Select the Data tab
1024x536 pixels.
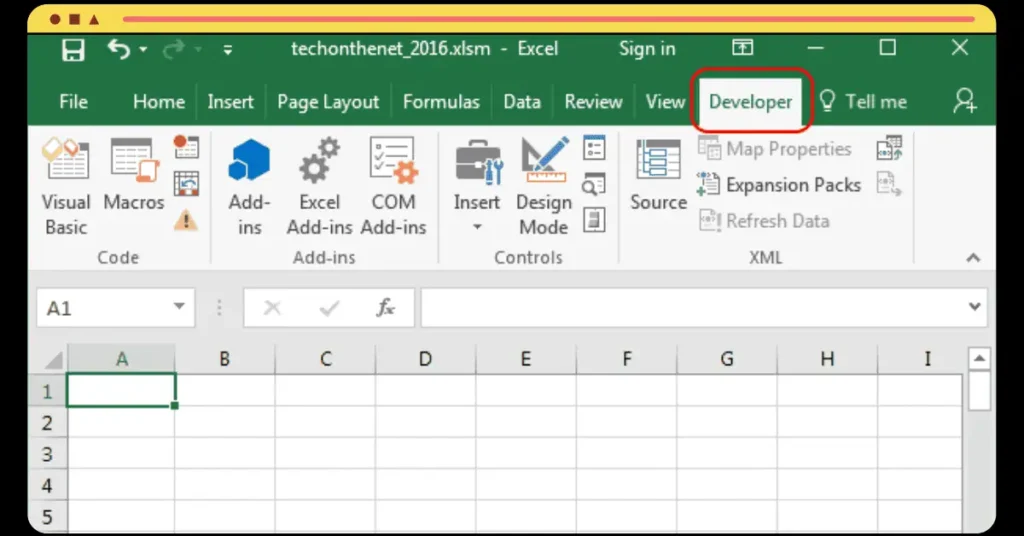point(522,102)
